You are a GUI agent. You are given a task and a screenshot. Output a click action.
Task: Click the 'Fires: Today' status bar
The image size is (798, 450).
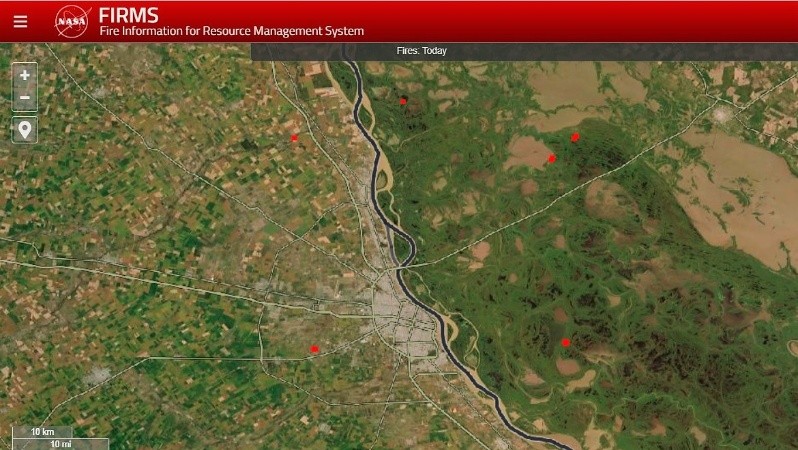[x=421, y=51]
